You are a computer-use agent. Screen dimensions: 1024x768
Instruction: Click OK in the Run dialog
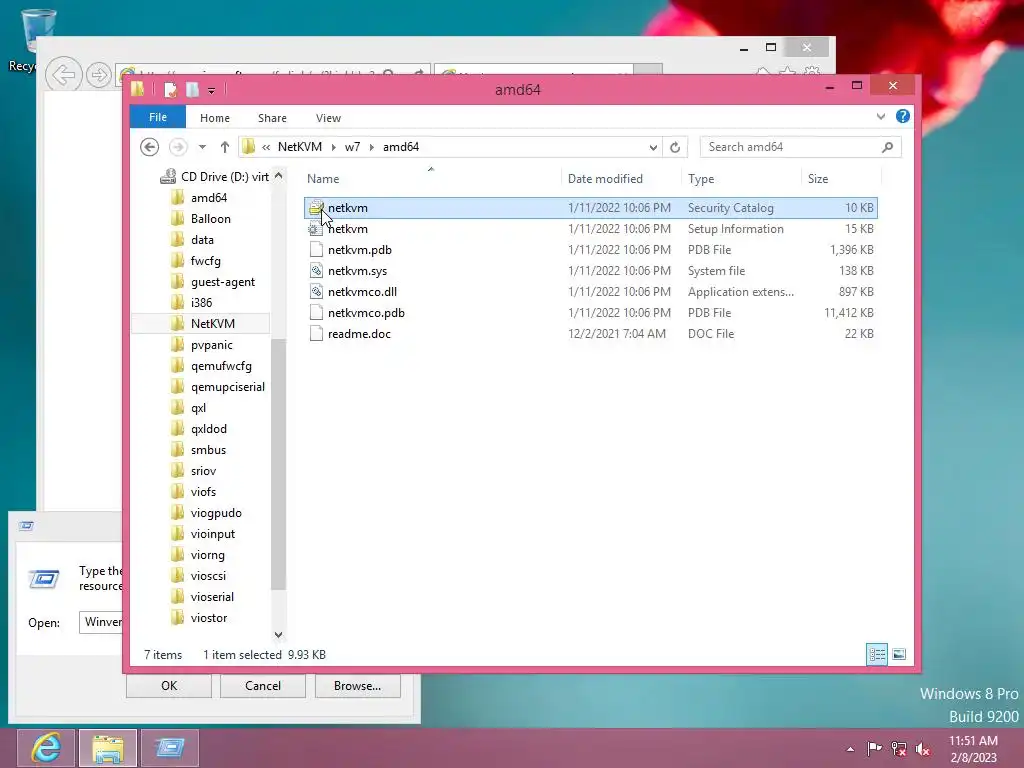pos(169,686)
